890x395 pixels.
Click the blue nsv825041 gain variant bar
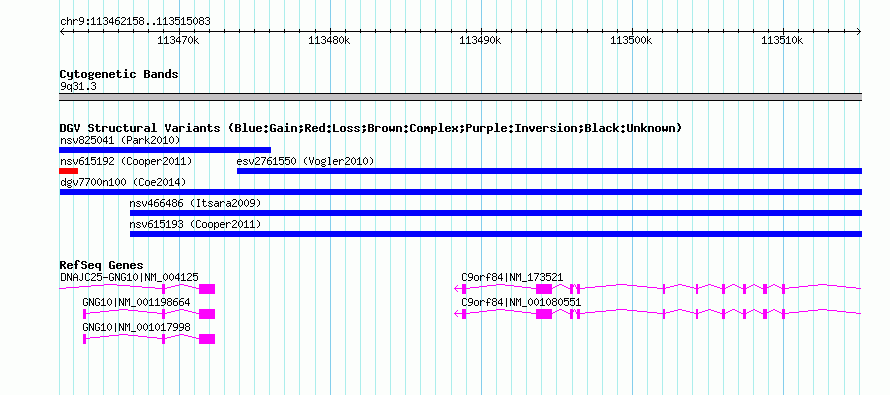pos(165,150)
